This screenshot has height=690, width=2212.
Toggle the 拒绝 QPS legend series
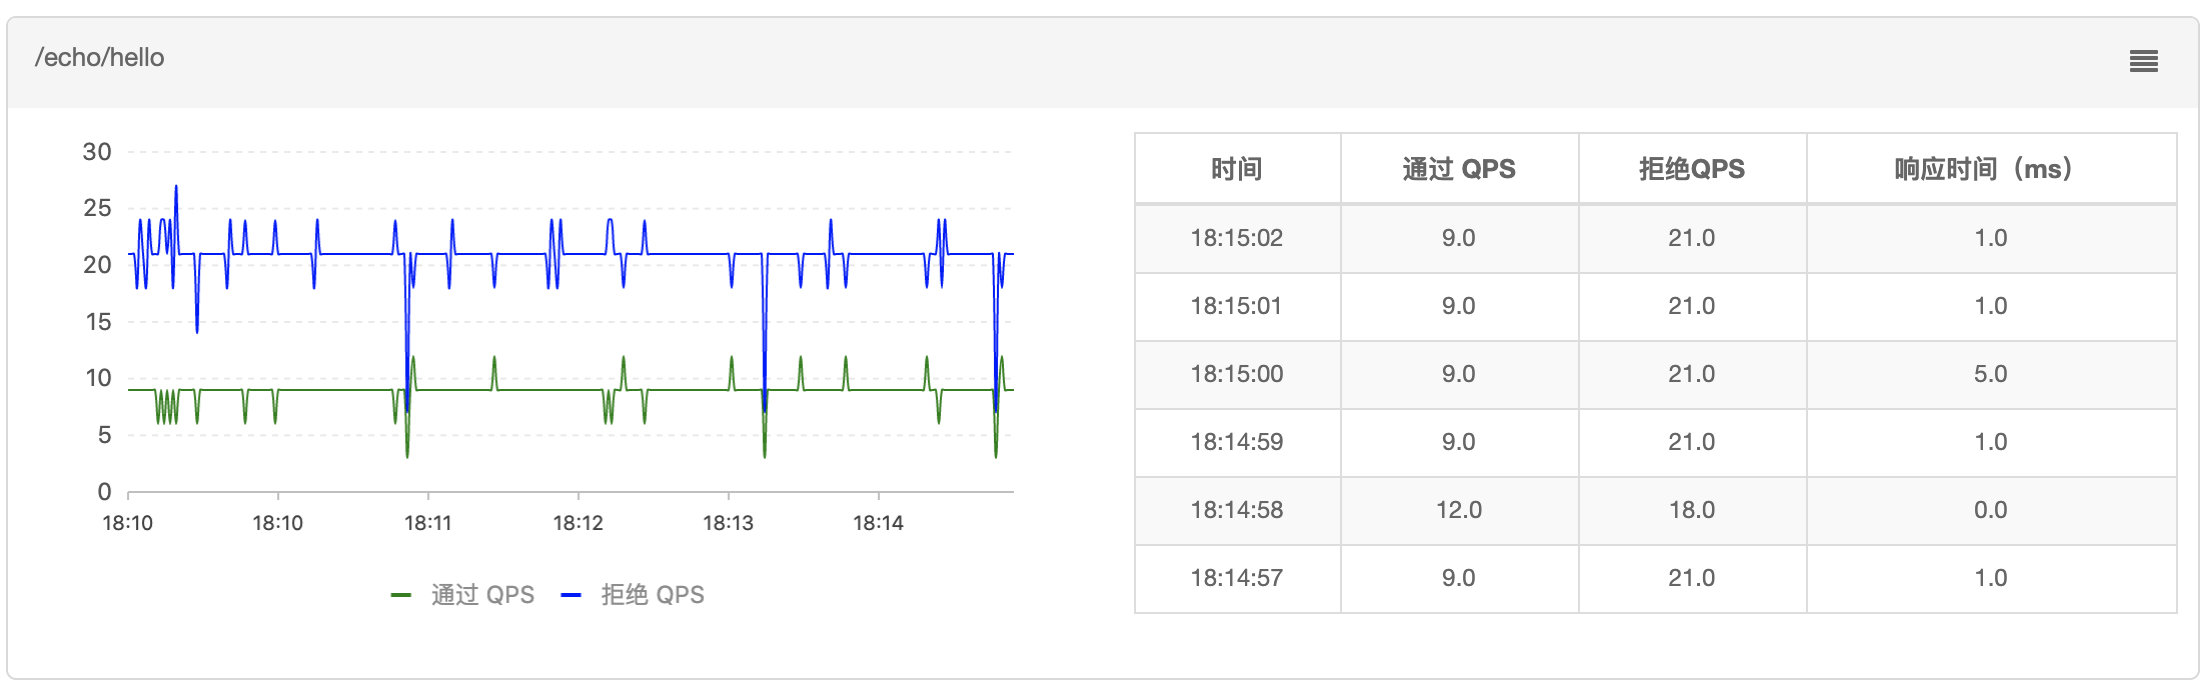click(x=652, y=595)
